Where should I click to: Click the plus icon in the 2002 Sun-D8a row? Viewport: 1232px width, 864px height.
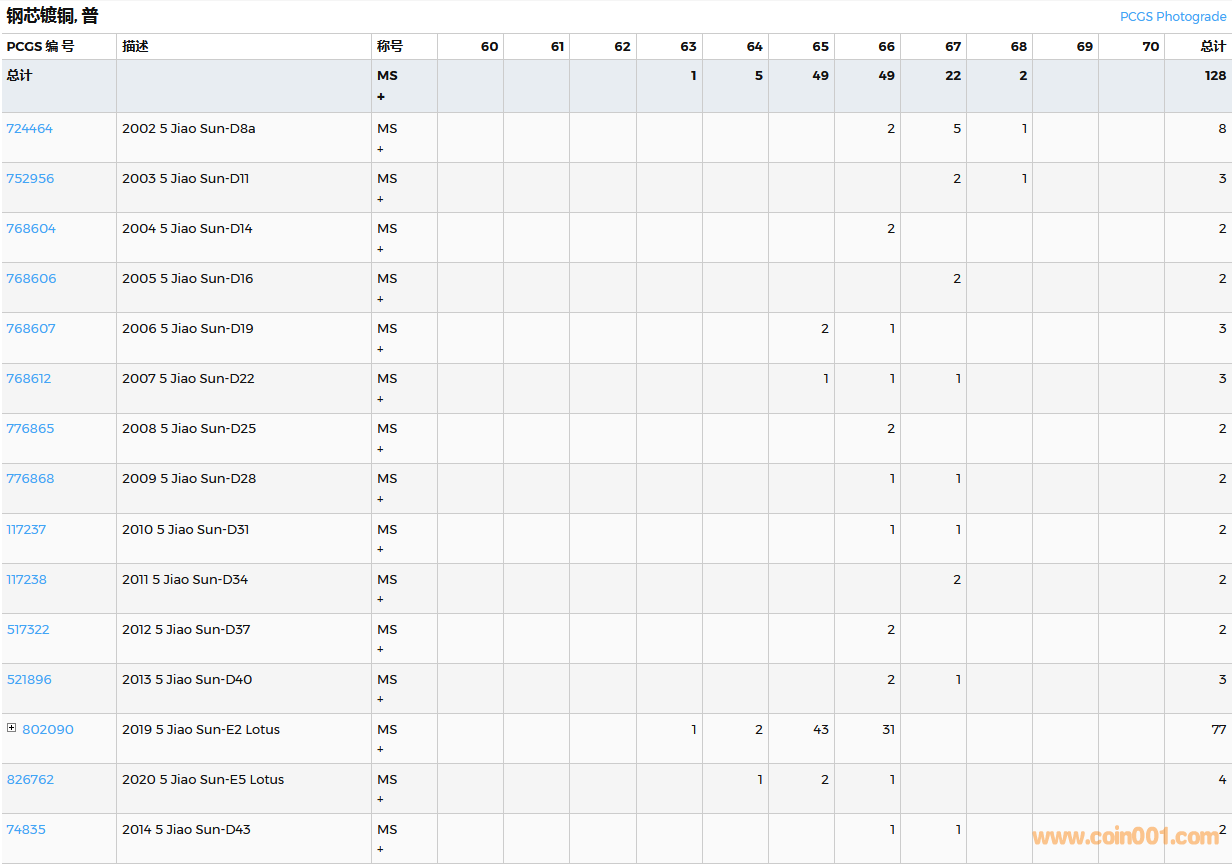tap(380, 149)
